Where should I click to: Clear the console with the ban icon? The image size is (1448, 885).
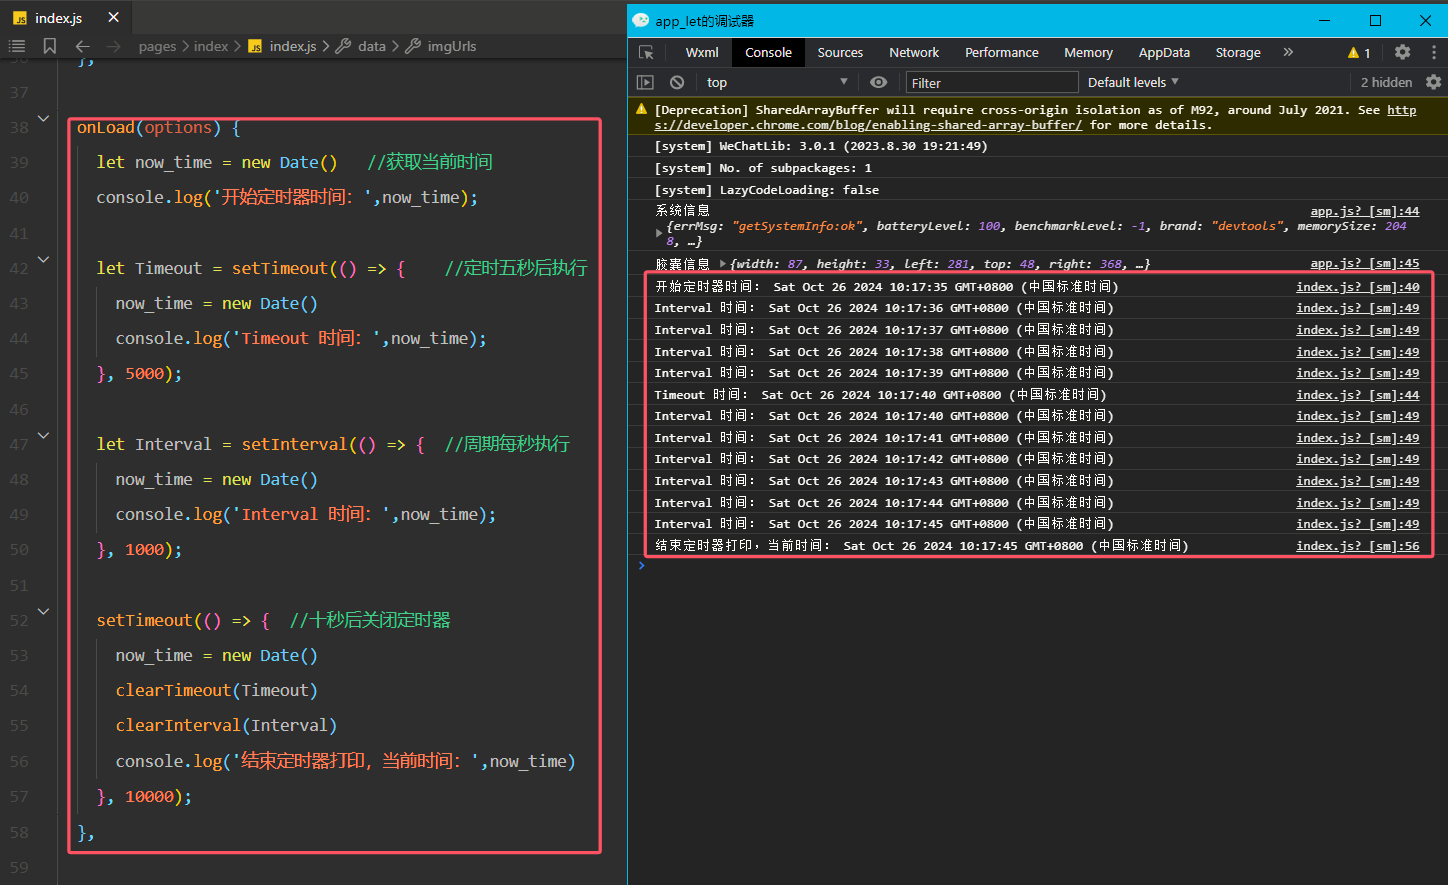(x=677, y=82)
